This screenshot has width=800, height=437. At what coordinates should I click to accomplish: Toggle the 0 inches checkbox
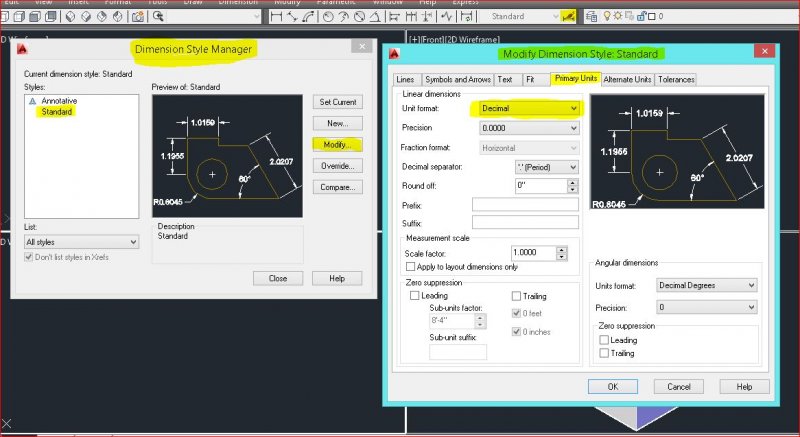click(516, 331)
